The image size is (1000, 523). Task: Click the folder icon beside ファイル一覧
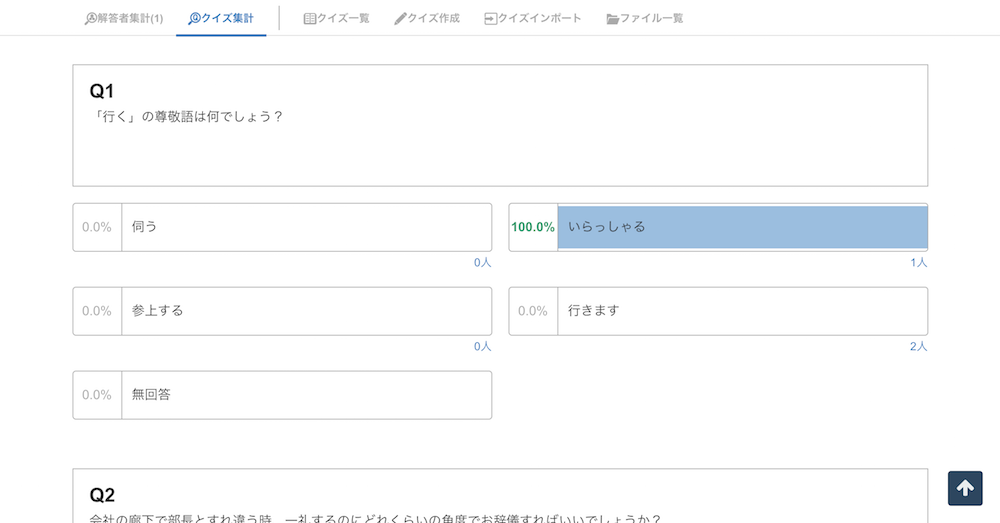click(612, 19)
